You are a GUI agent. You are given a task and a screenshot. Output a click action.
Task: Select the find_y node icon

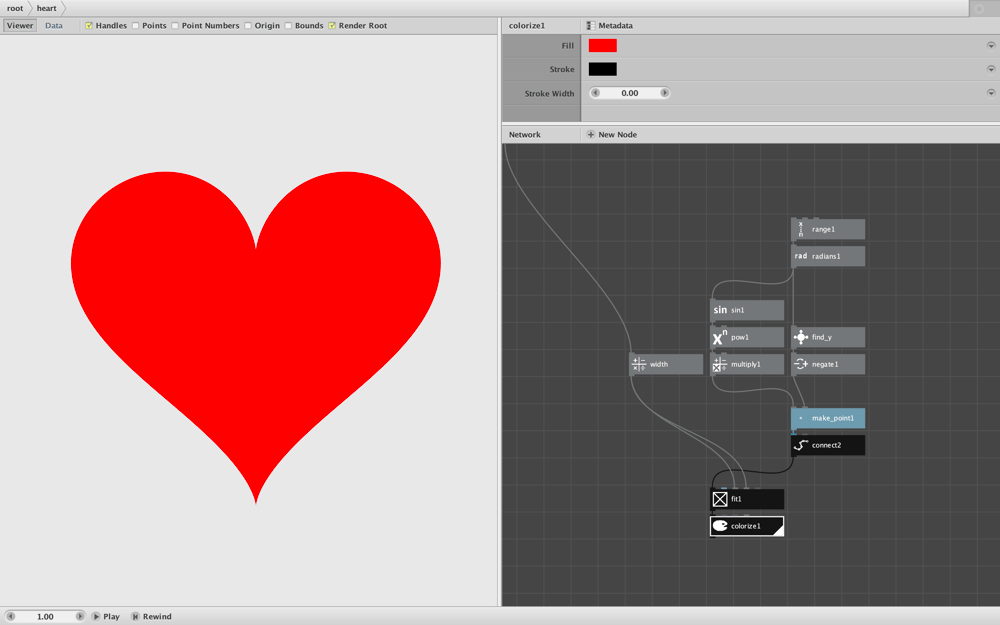pos(801,337)
